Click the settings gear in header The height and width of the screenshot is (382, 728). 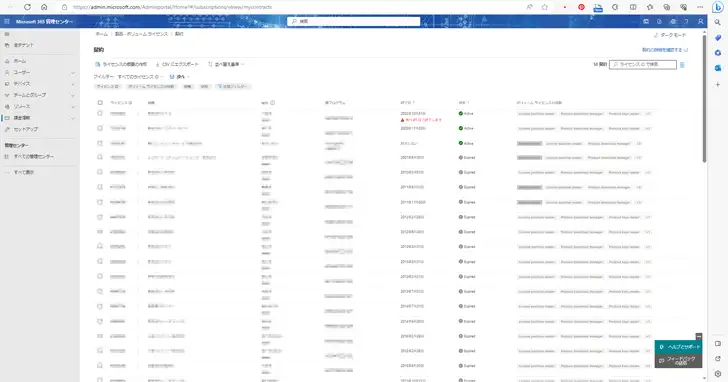point(673,21)
